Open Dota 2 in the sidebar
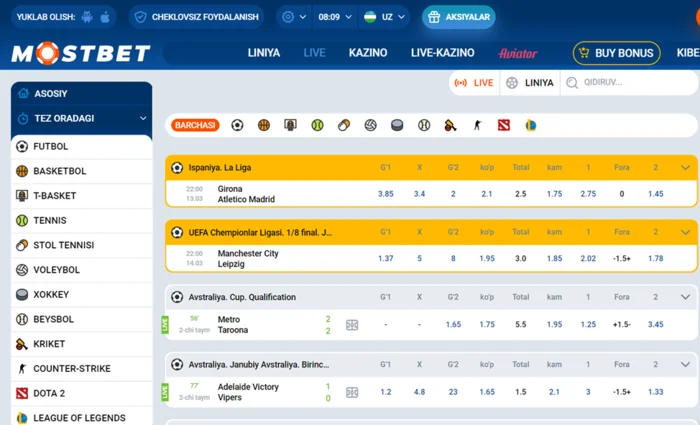This screenshot has width=700, height=425. [x=81, y=393]
